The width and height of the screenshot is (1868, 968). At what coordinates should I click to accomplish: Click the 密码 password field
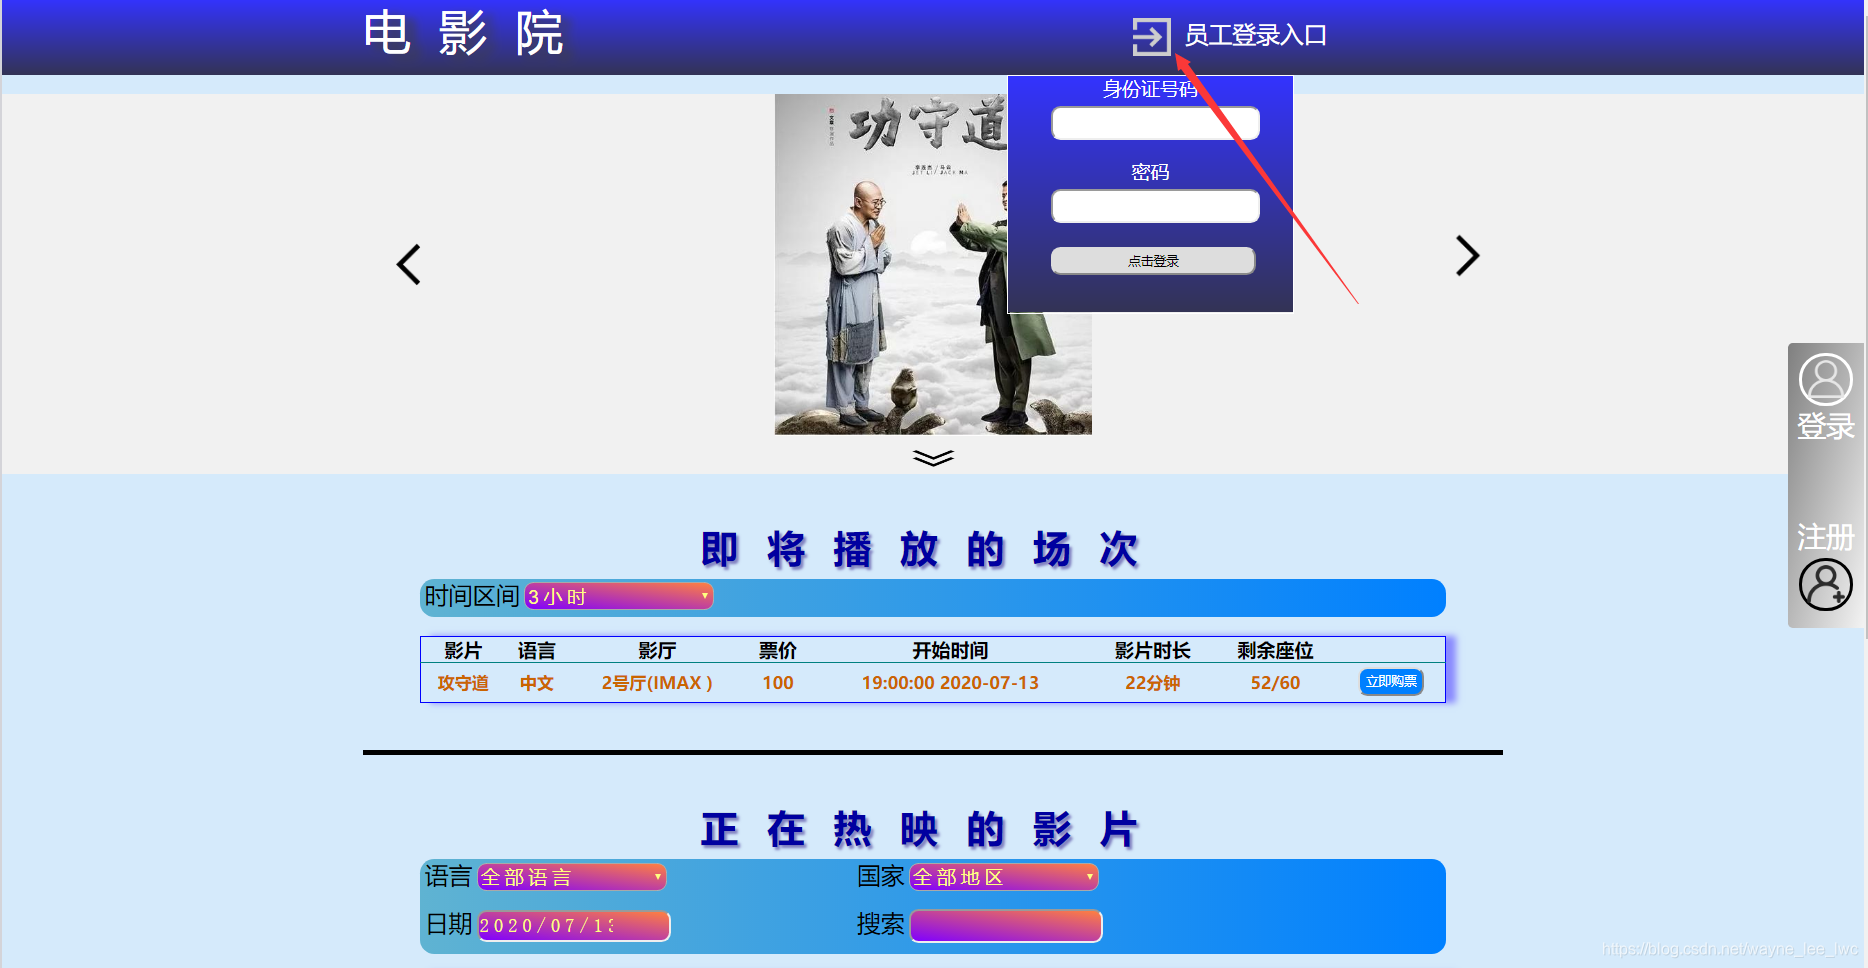(1155, 206)
